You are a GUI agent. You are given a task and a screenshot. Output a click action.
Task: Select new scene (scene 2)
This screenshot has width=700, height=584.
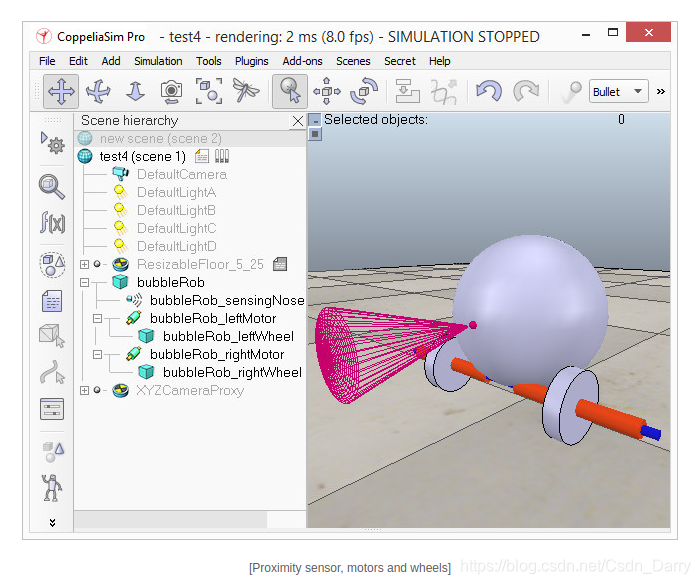[x=161, y=138]
